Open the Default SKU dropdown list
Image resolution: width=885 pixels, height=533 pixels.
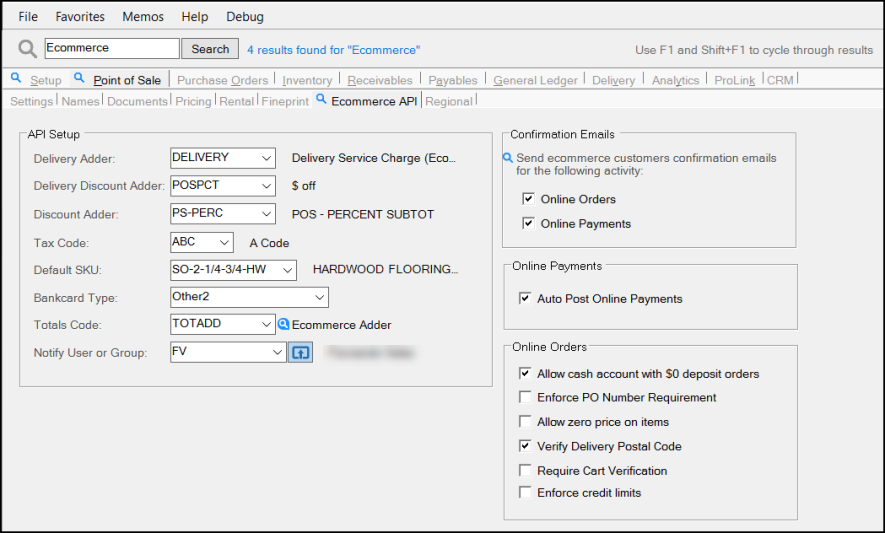tap(287, 270)
